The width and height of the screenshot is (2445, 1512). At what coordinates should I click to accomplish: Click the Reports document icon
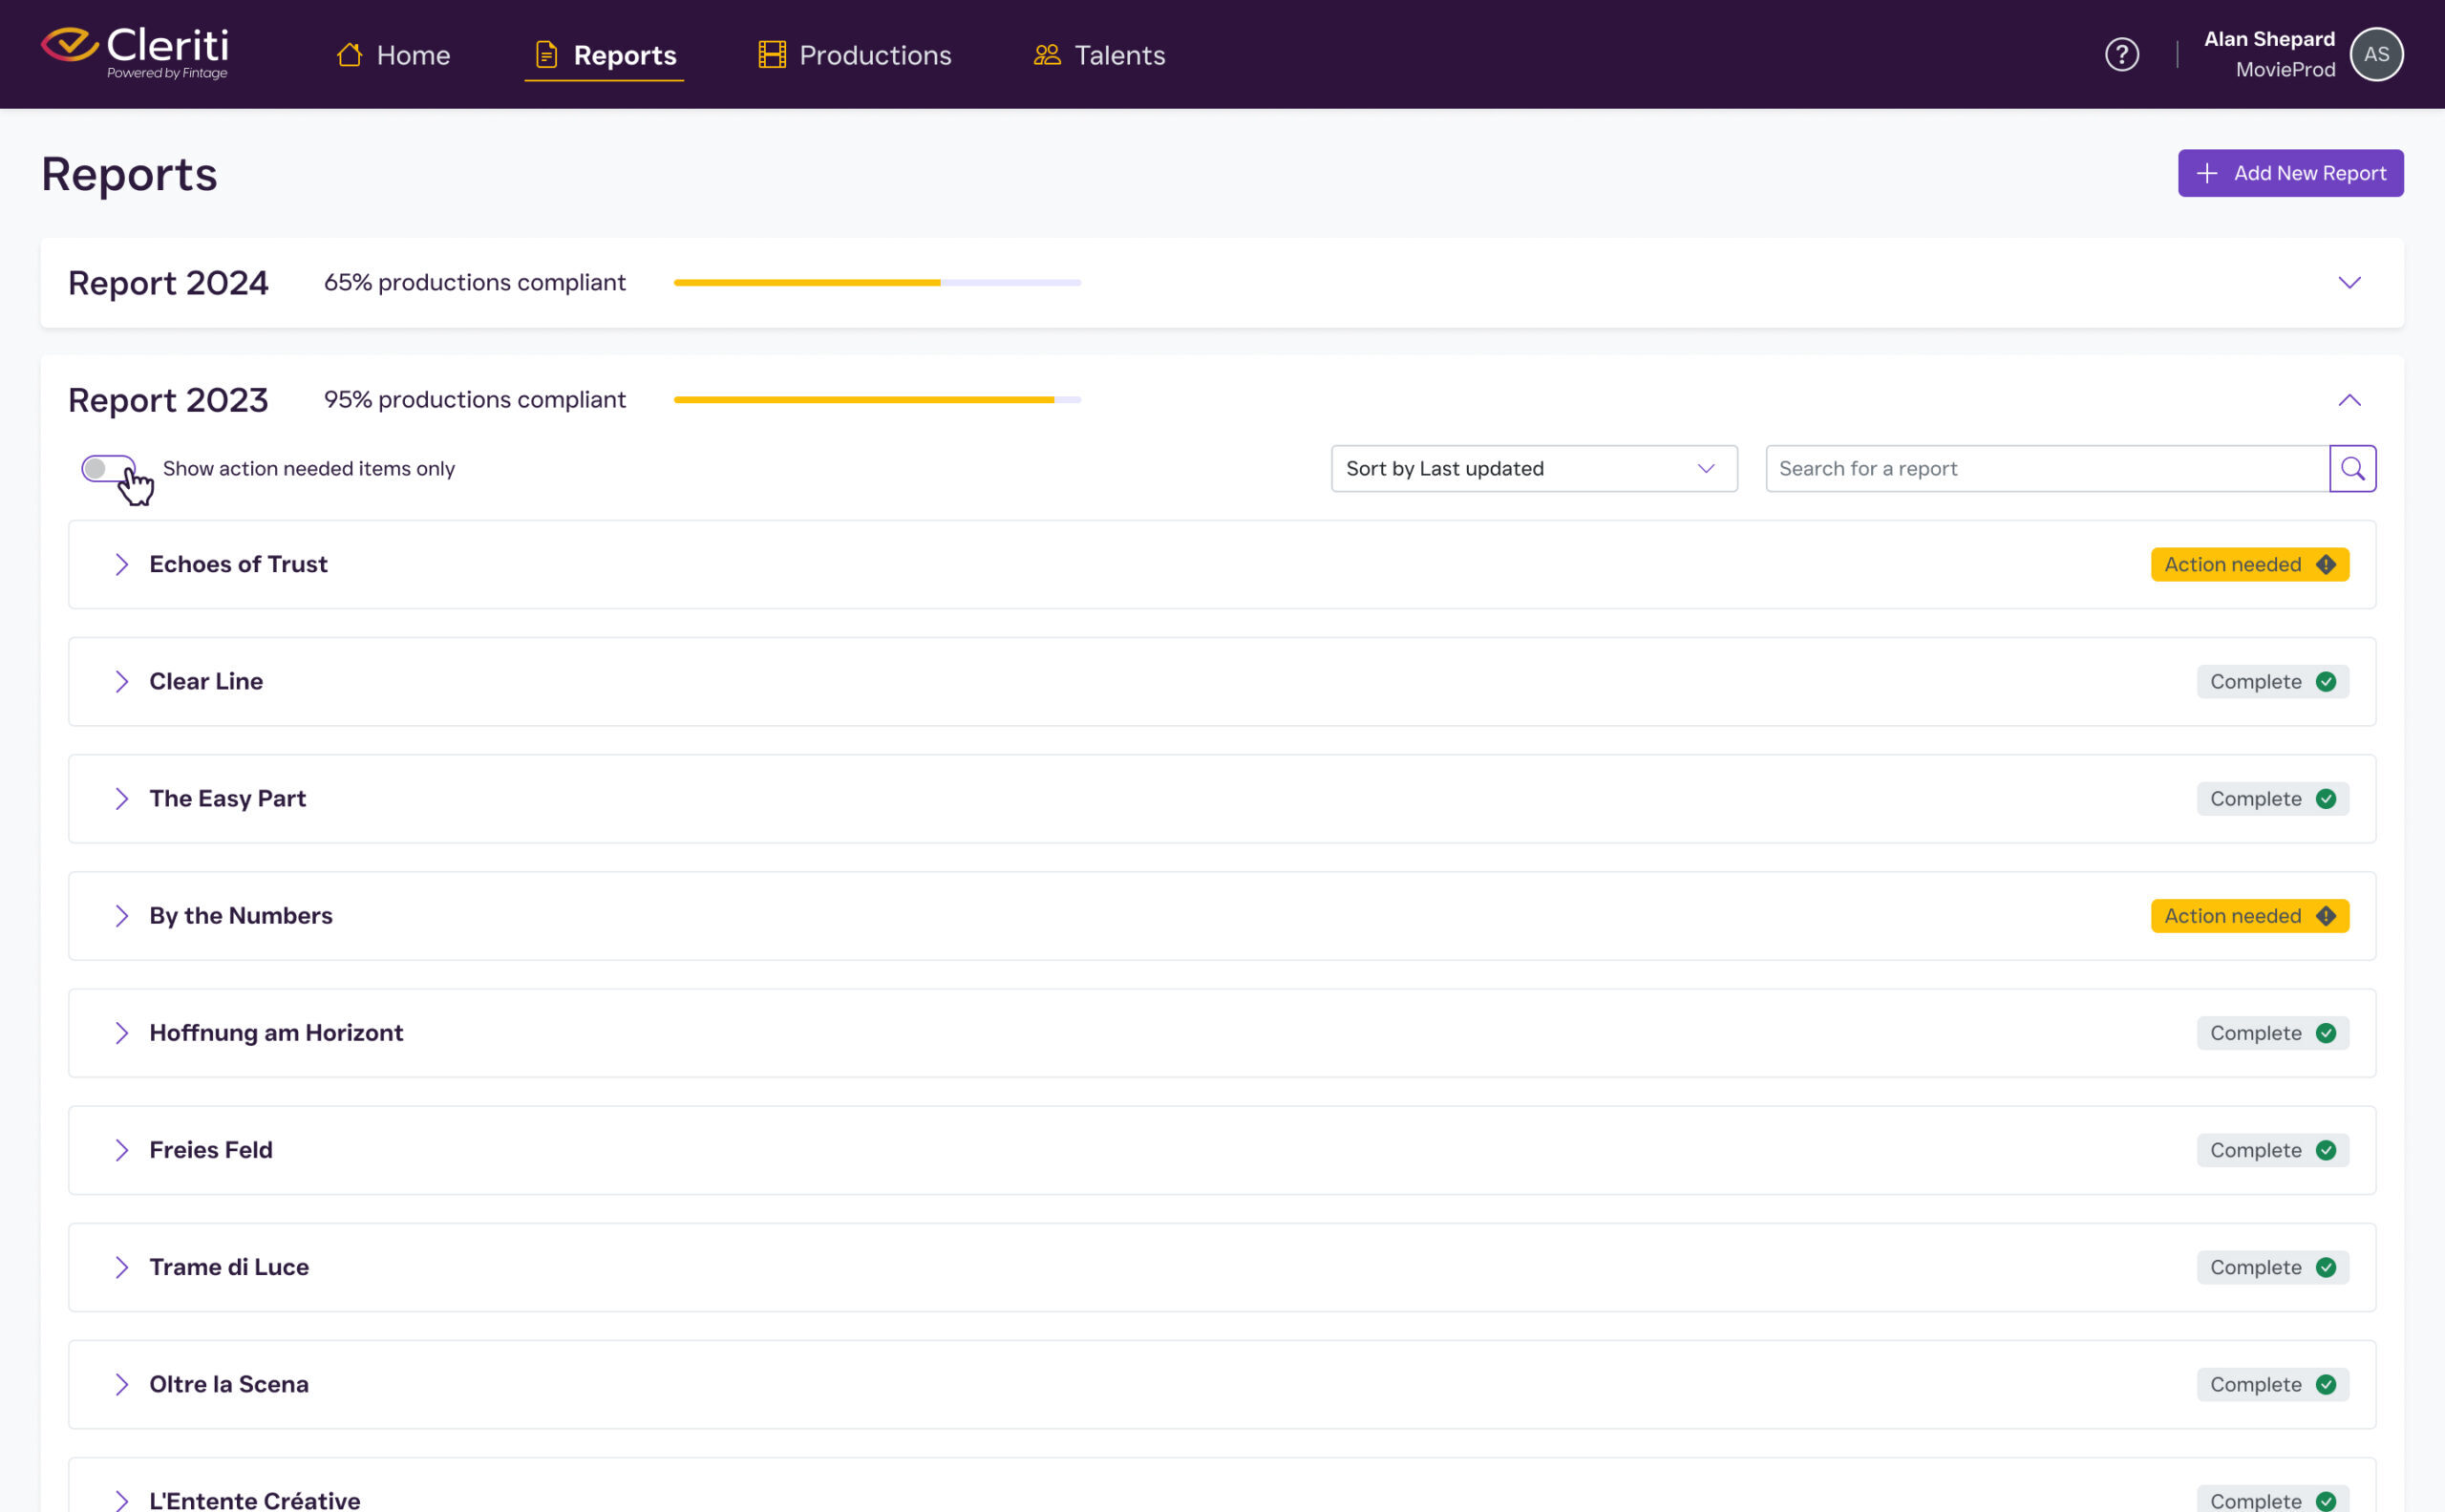546,54
